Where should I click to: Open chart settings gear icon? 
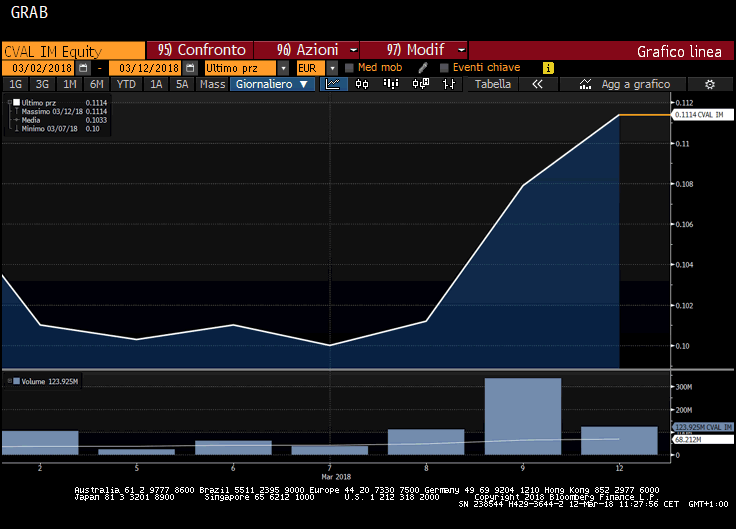coord(709,85)
